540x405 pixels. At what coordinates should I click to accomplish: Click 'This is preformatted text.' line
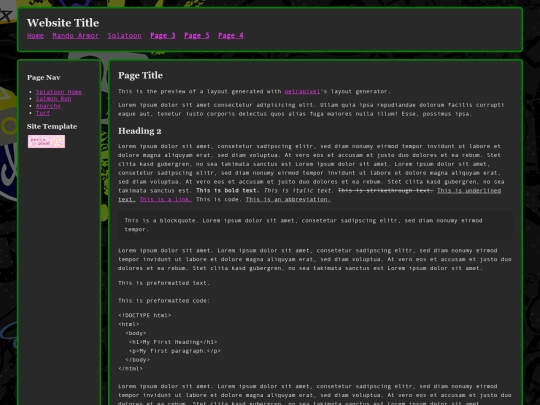164,283
